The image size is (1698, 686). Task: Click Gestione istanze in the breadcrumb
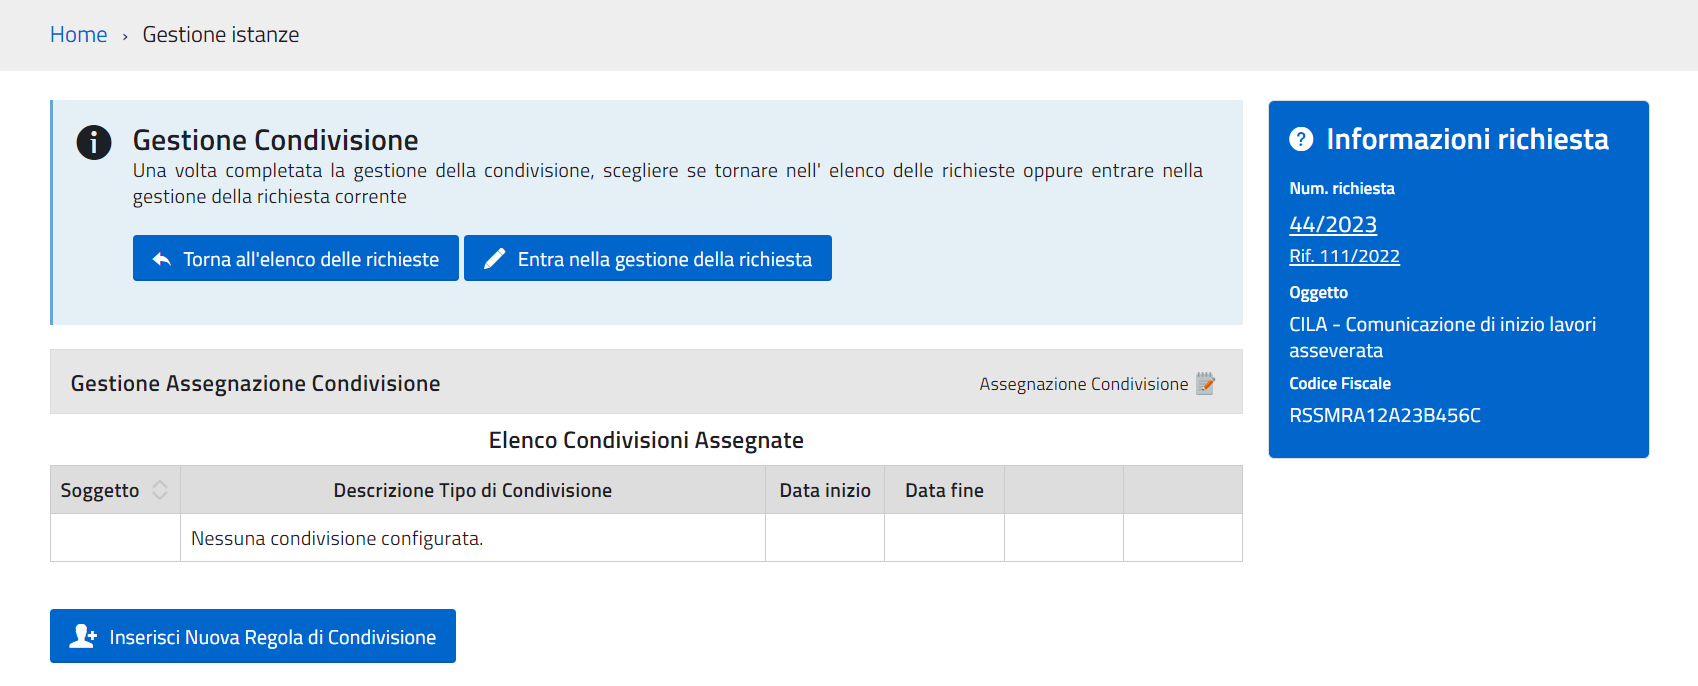point(221,35)
